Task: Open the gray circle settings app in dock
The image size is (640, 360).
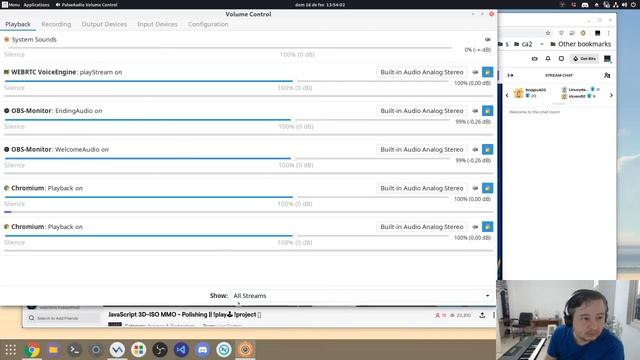Action: [x=96, y=350]
